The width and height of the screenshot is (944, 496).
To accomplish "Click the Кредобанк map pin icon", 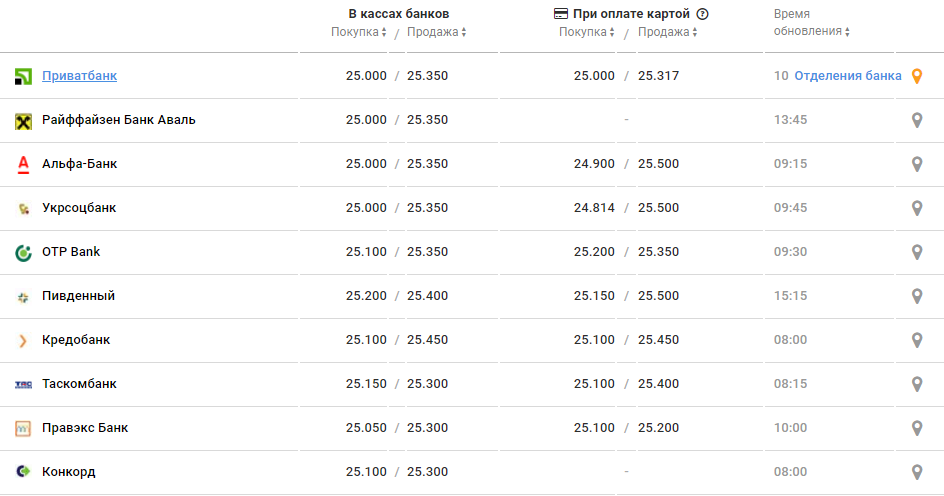I will pyautogui.click(x=917, y=340).
